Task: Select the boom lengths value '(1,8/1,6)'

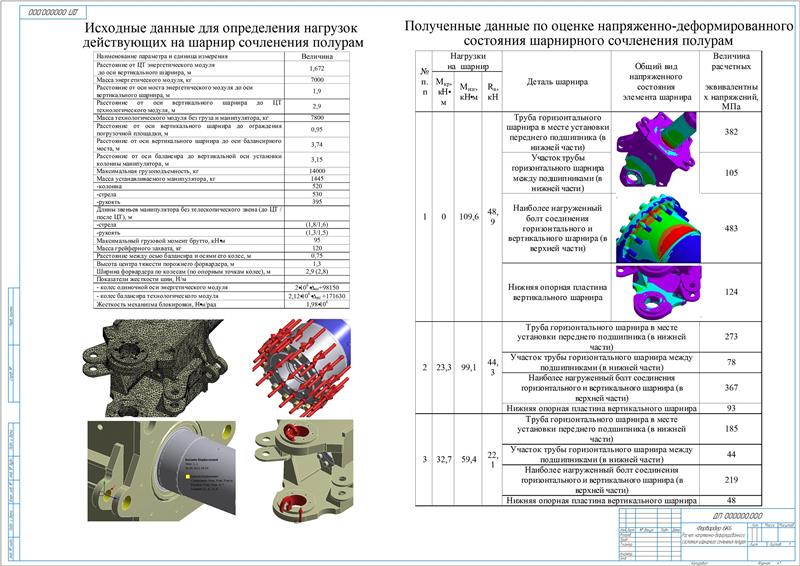Action: tap(317, 225)
